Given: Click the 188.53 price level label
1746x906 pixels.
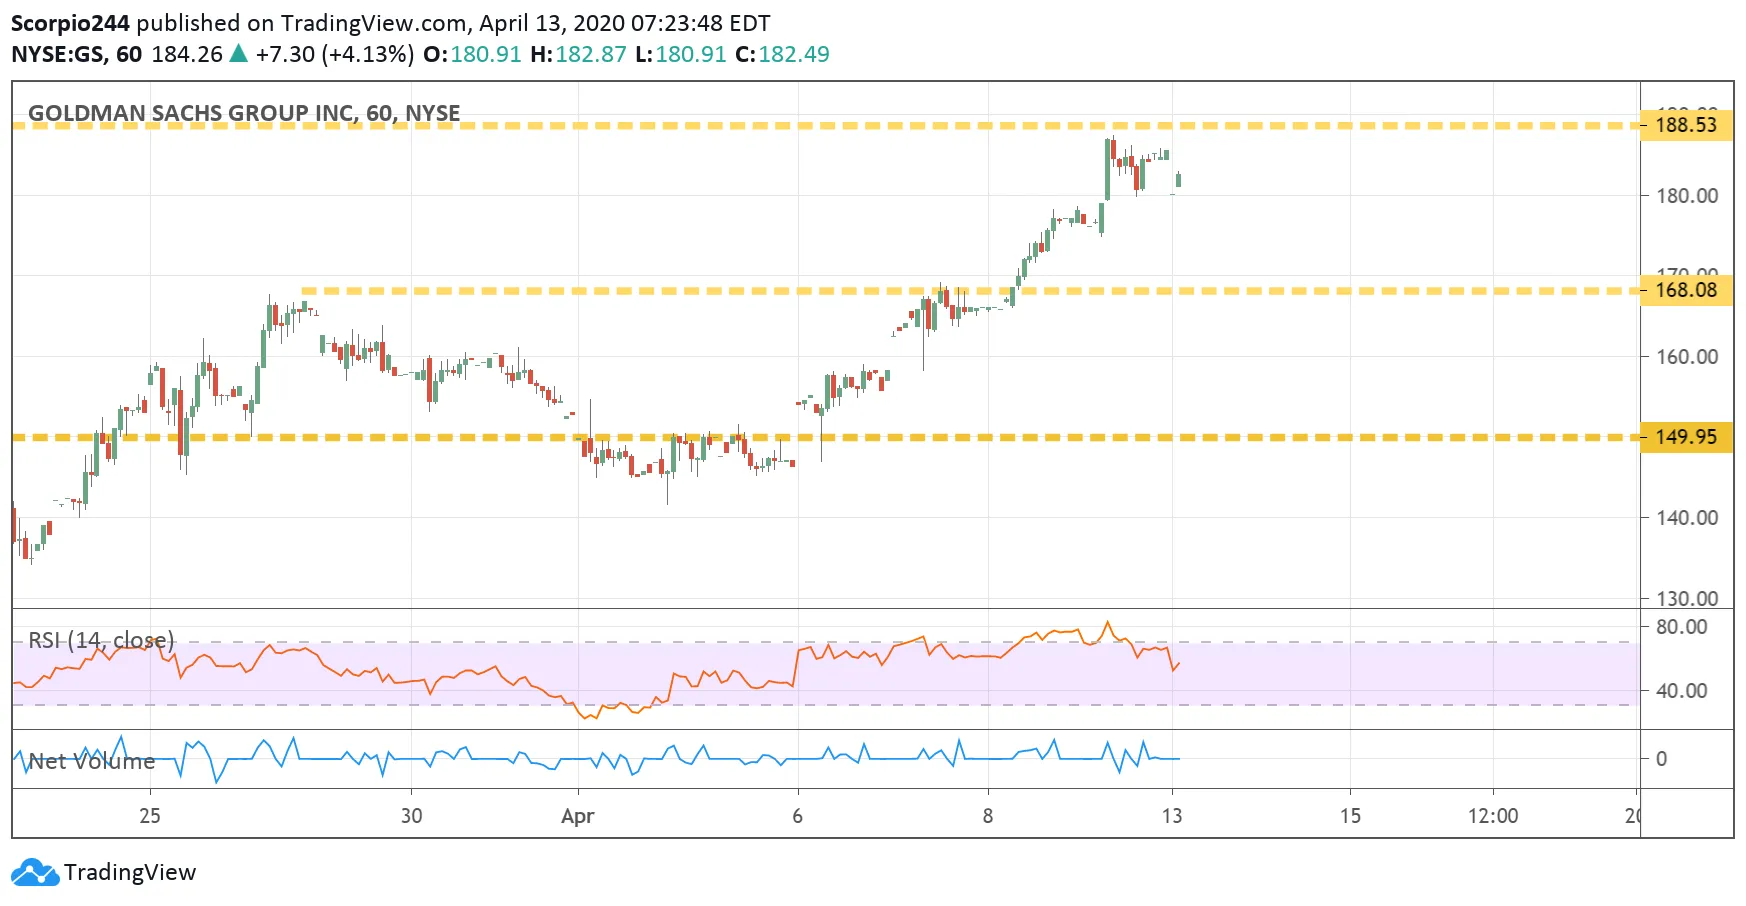Looking at the screenshot, I should click(x=1686, y=125).
